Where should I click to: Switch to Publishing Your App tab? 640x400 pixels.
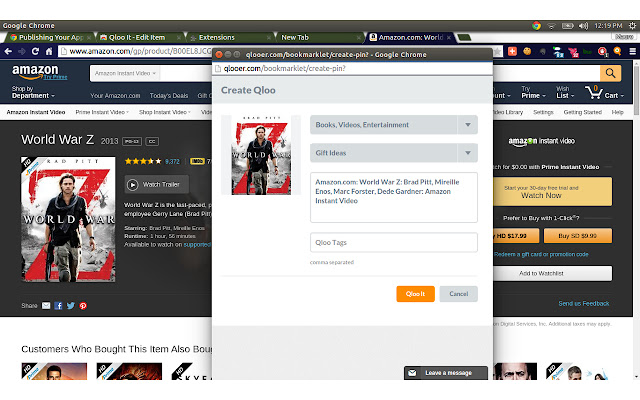coord(50,38)
